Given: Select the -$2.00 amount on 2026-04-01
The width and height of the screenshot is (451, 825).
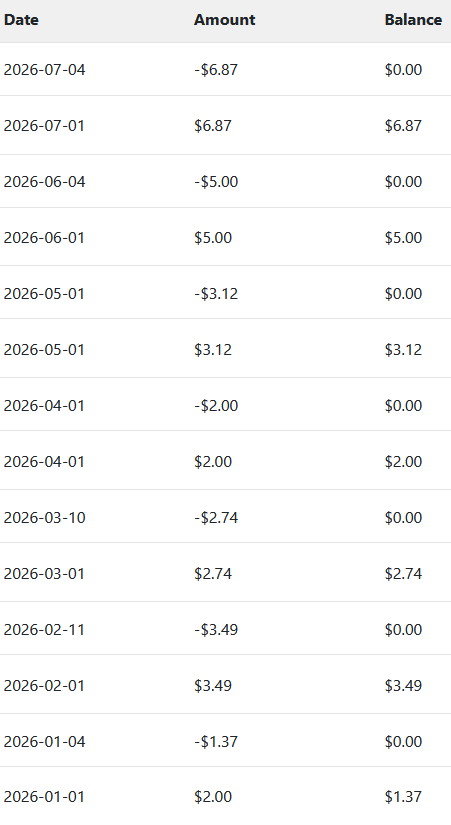Looking at the screenshot, I should [216, 406].
